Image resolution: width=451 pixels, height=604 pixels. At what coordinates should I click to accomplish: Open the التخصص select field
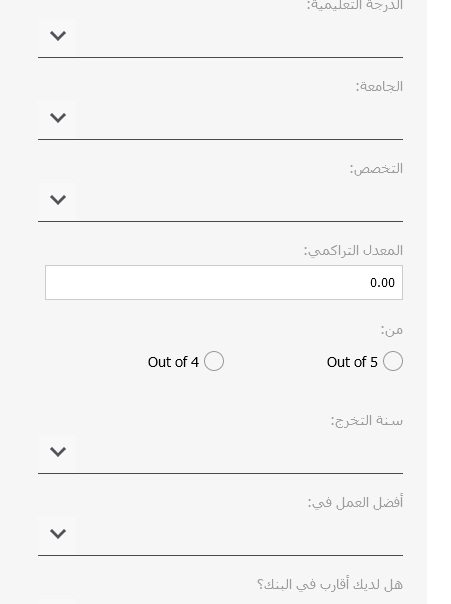coord(220,202)
